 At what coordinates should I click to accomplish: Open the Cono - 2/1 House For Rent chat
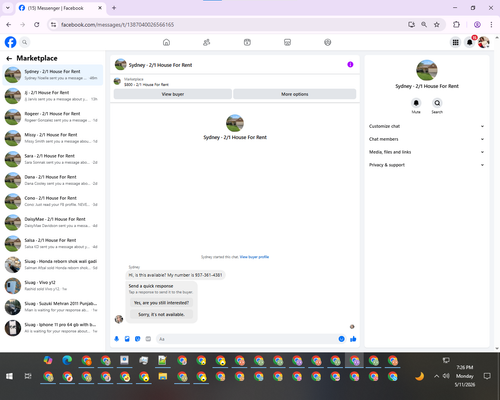(x=53, y=201)
